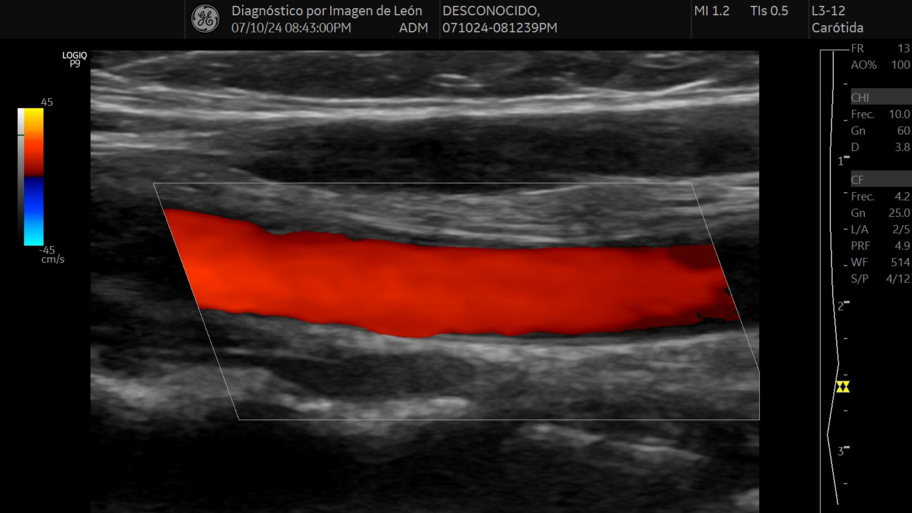Click the exam date and time stamp
912x513 pixels.
(291, 28)
